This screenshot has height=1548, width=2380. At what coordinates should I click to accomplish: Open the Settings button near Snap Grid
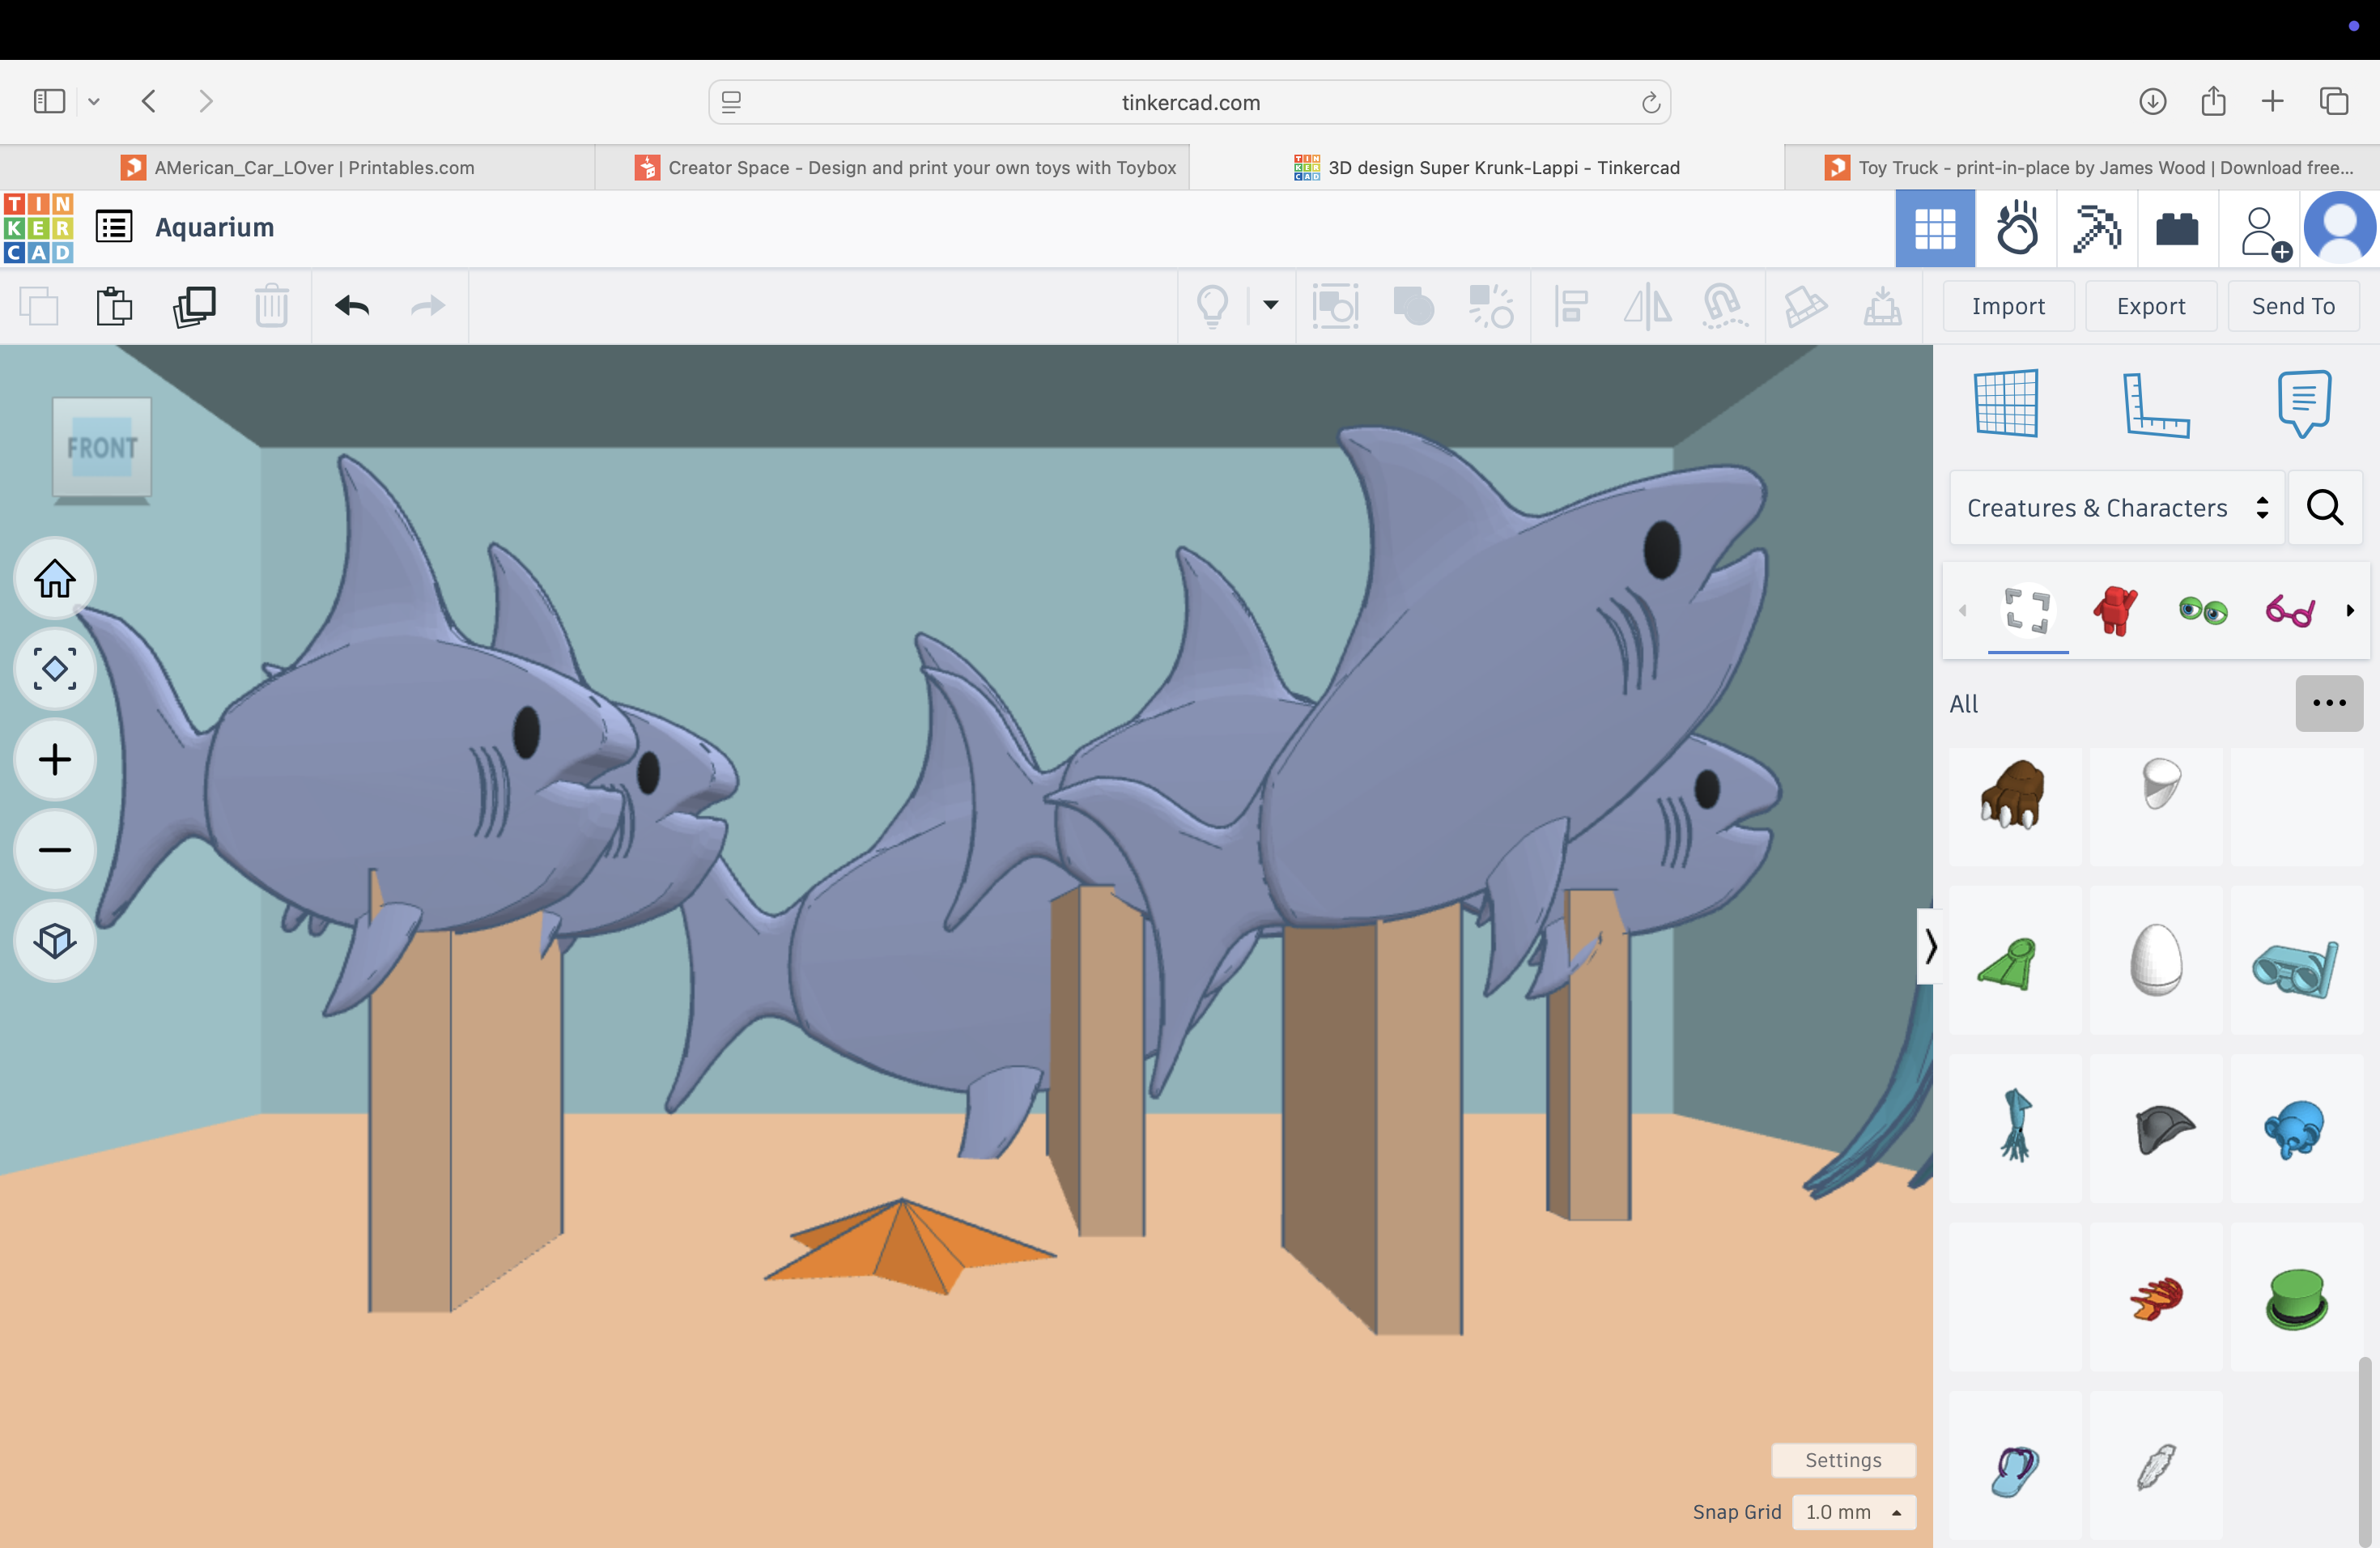tap(1843, 1460)
